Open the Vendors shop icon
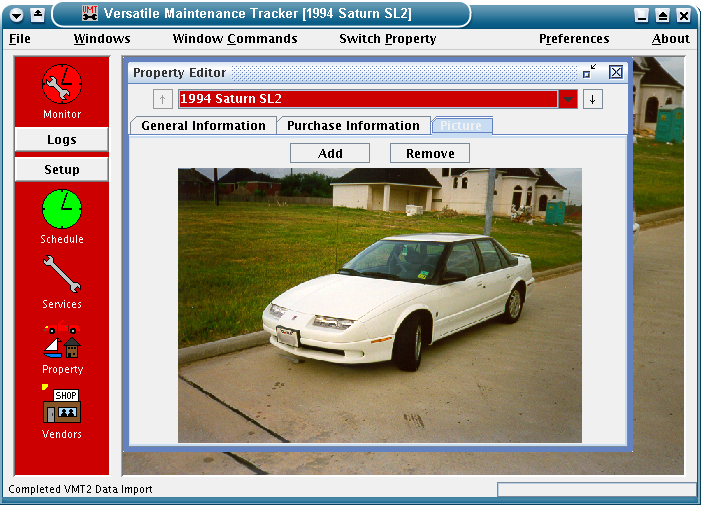The image size is (701, 505). (x=62, y=405)
